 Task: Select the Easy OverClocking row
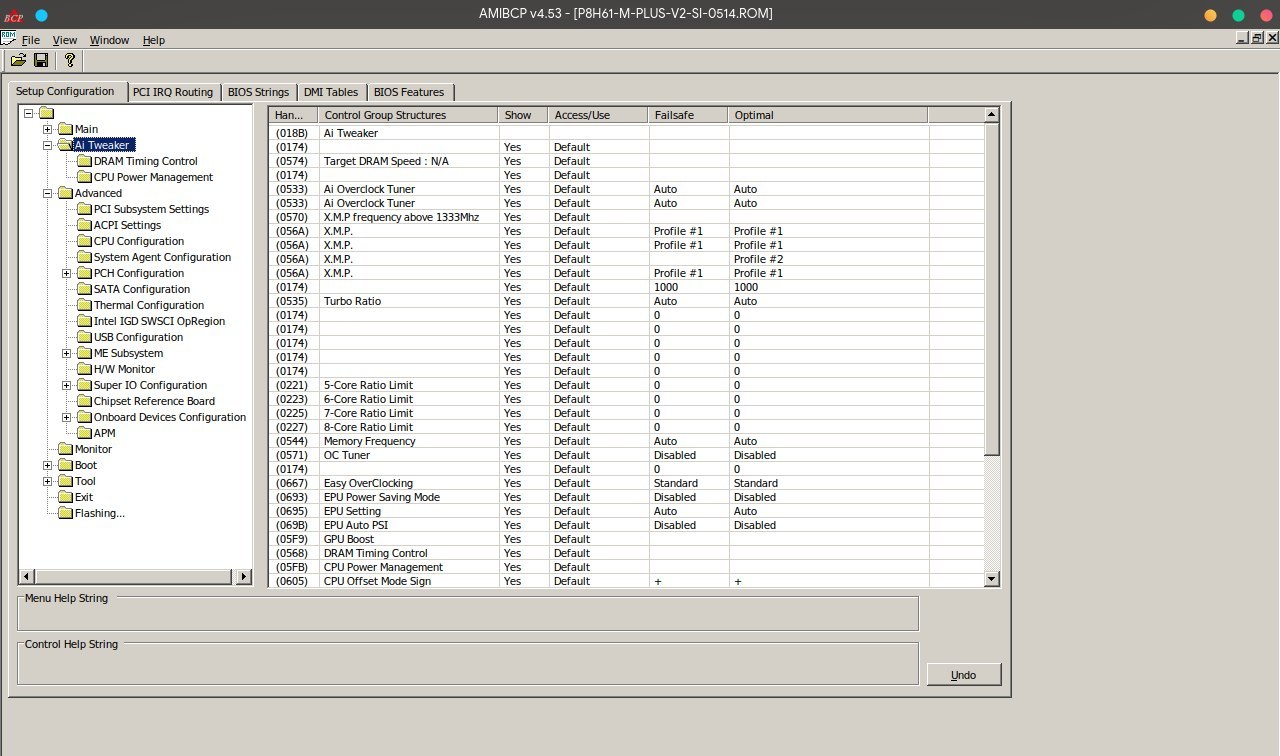pos(626,483)
